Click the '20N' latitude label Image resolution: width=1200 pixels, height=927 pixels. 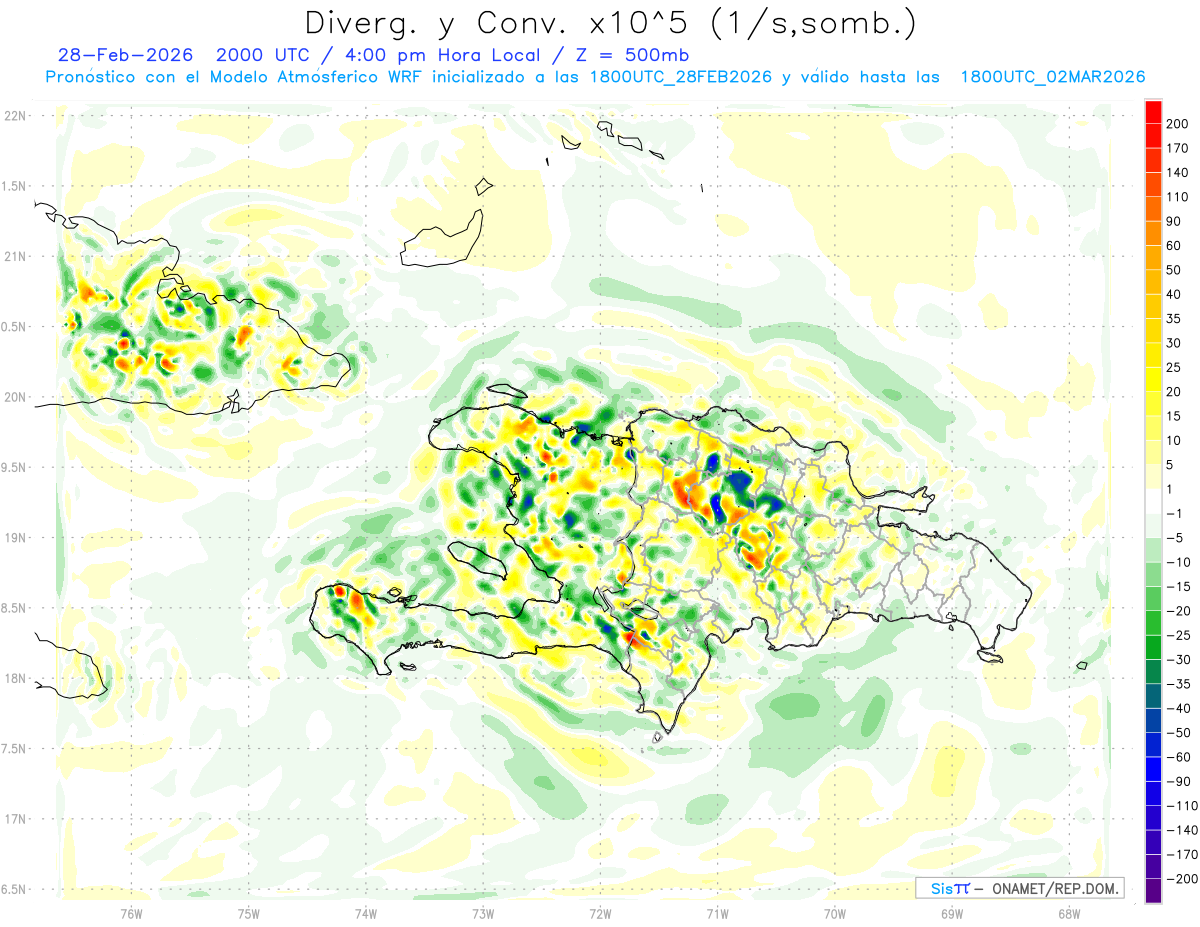14,397
